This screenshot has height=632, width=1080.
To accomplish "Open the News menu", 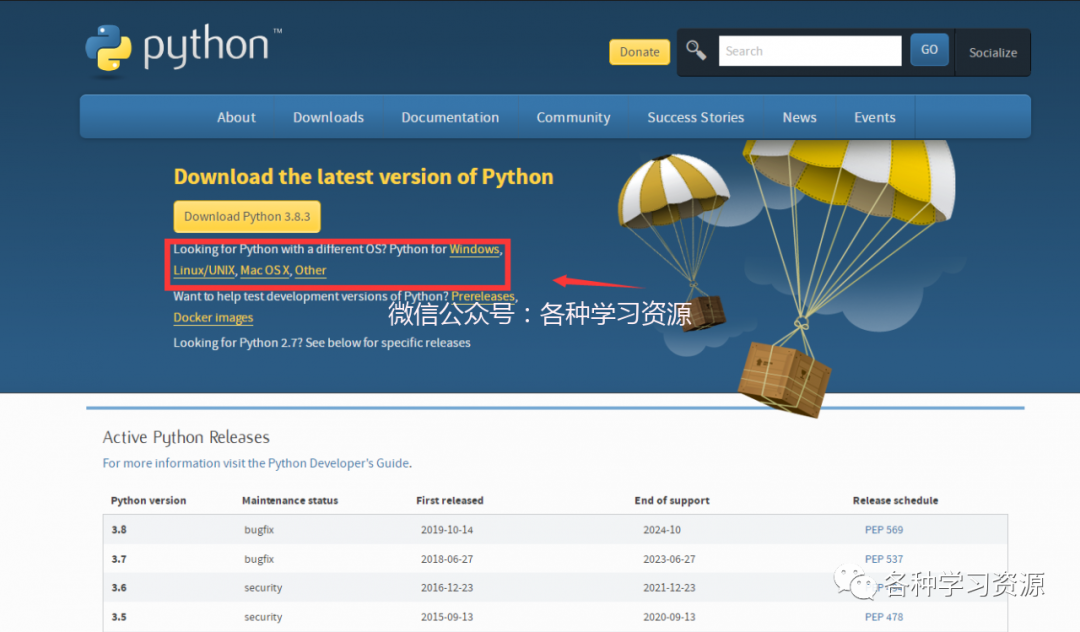I will 800,117.
